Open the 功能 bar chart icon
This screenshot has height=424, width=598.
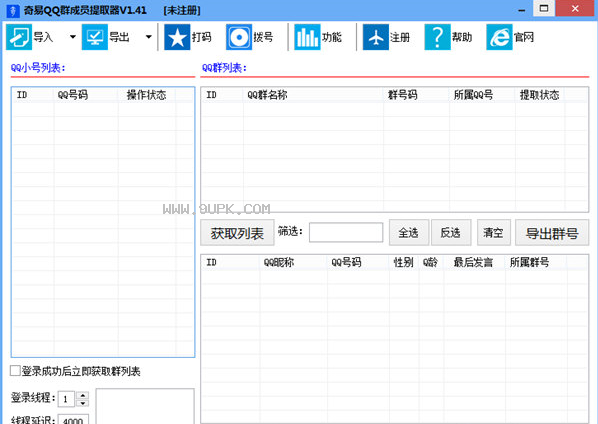pyautogui.click(x=307, y=37)
